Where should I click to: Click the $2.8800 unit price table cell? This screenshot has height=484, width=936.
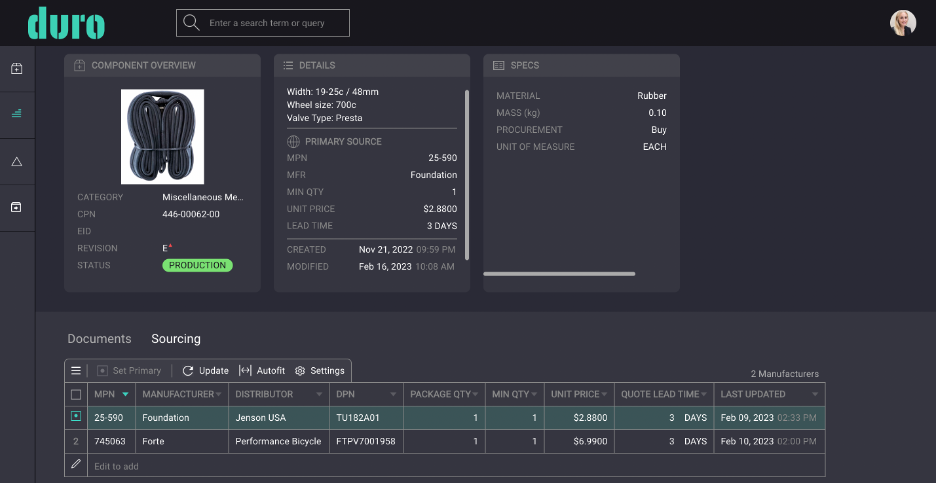(580, 418)
